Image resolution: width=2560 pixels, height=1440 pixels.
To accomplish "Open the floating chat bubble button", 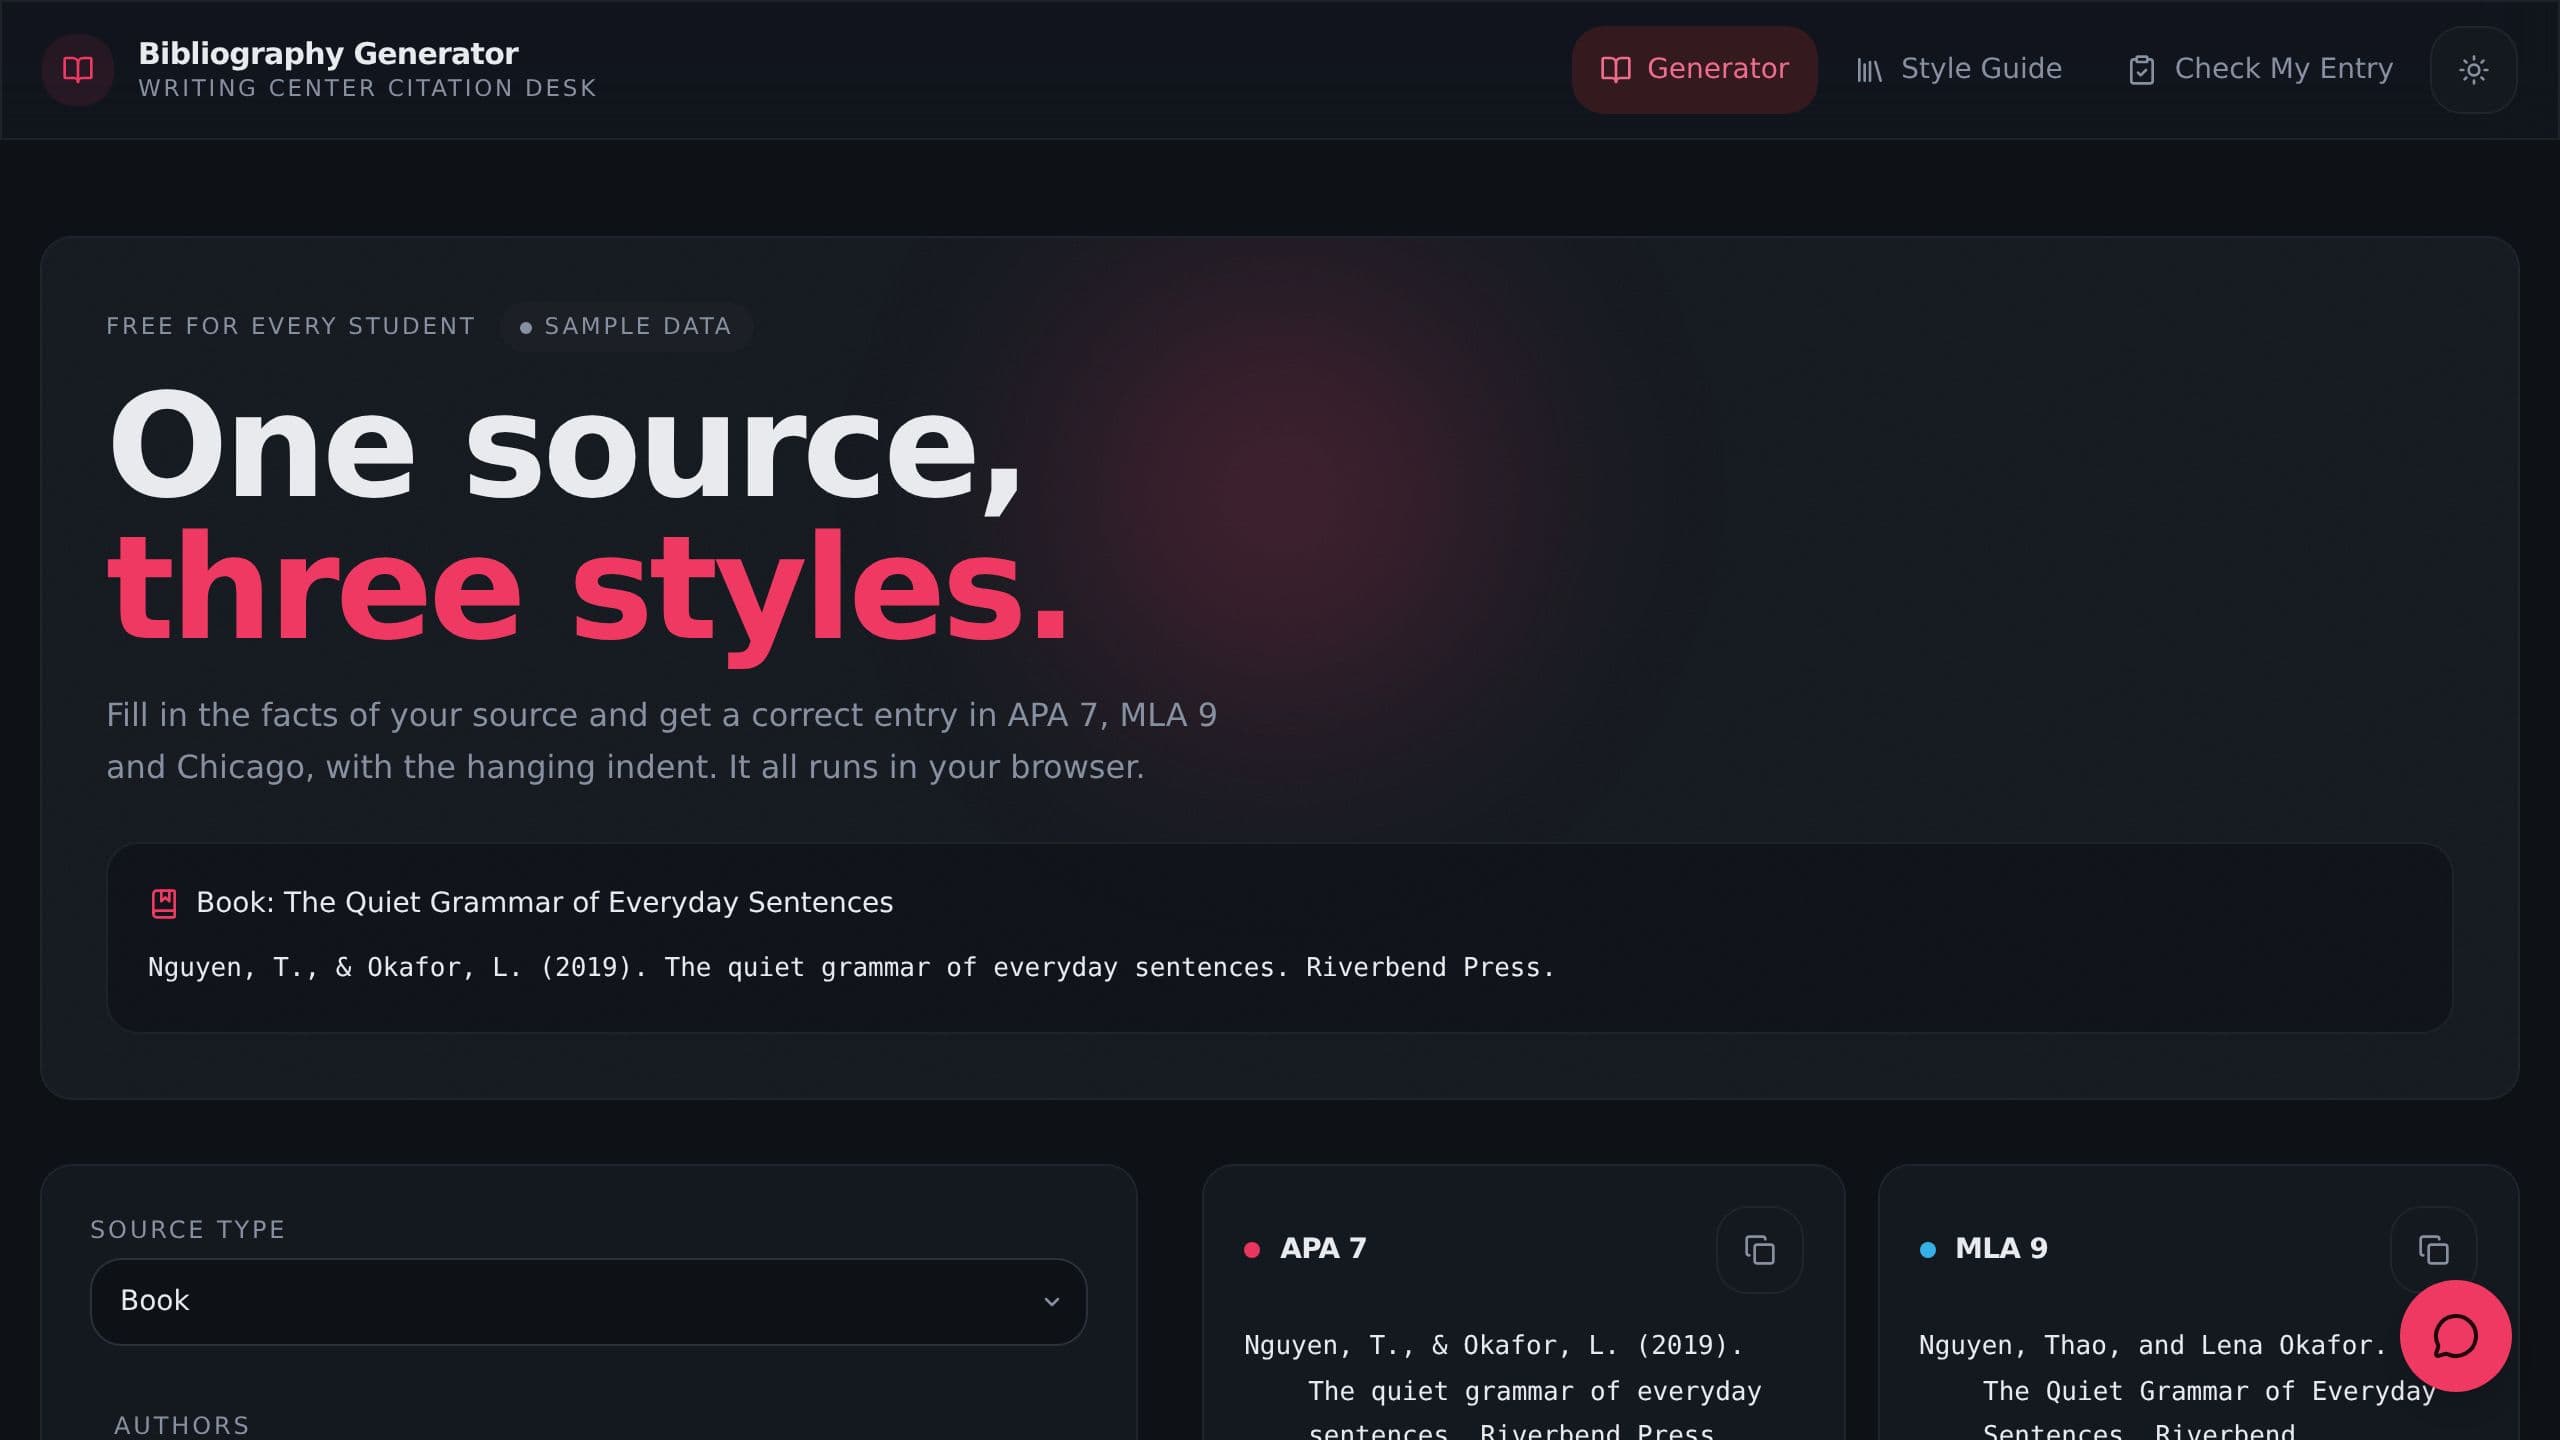I will (2455, 1336).
